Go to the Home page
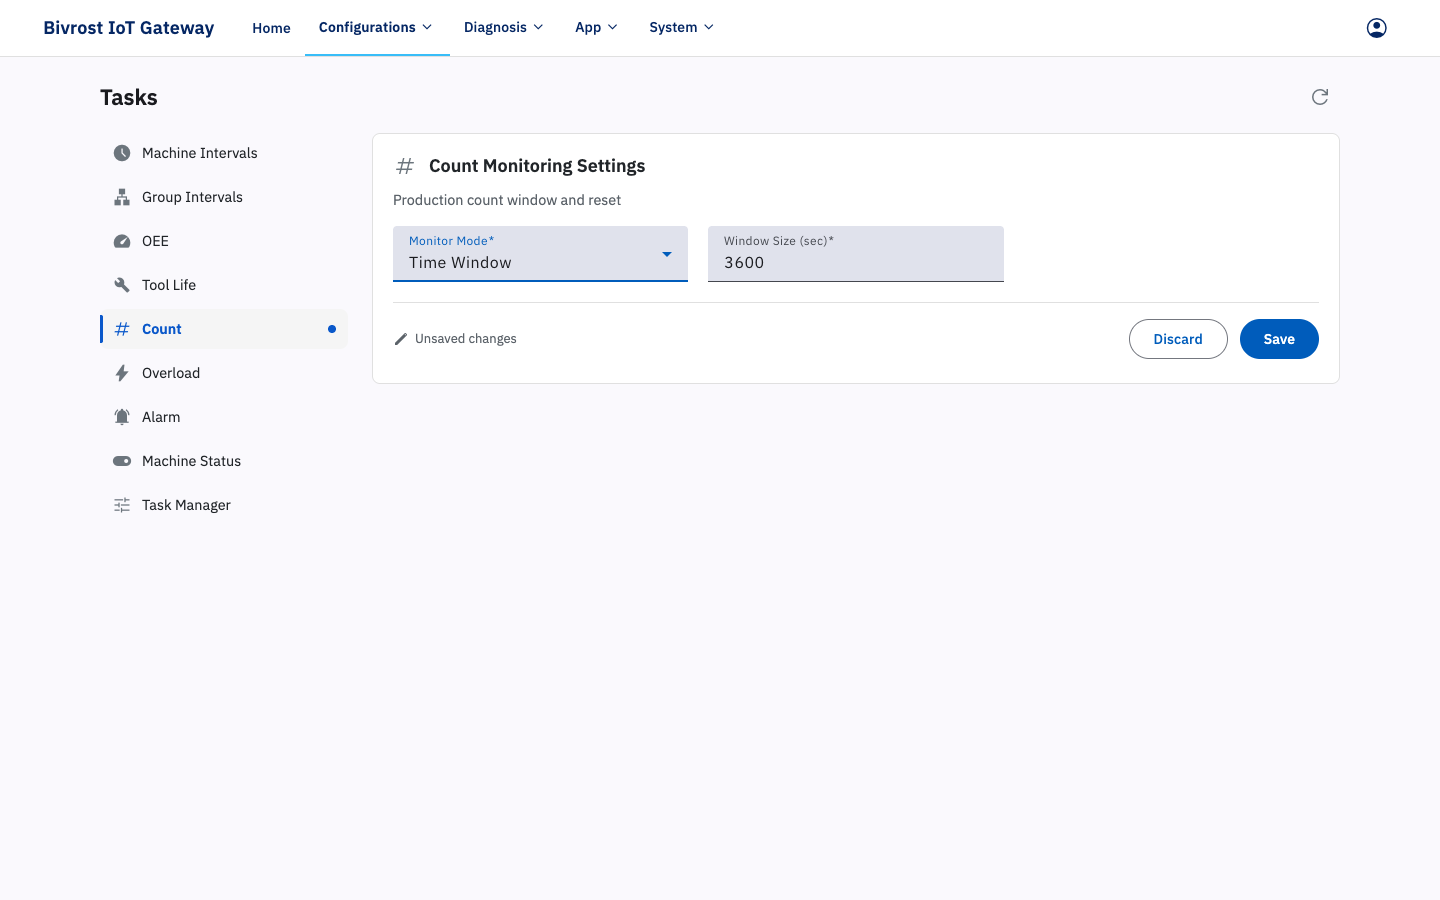 pos(271,28)
